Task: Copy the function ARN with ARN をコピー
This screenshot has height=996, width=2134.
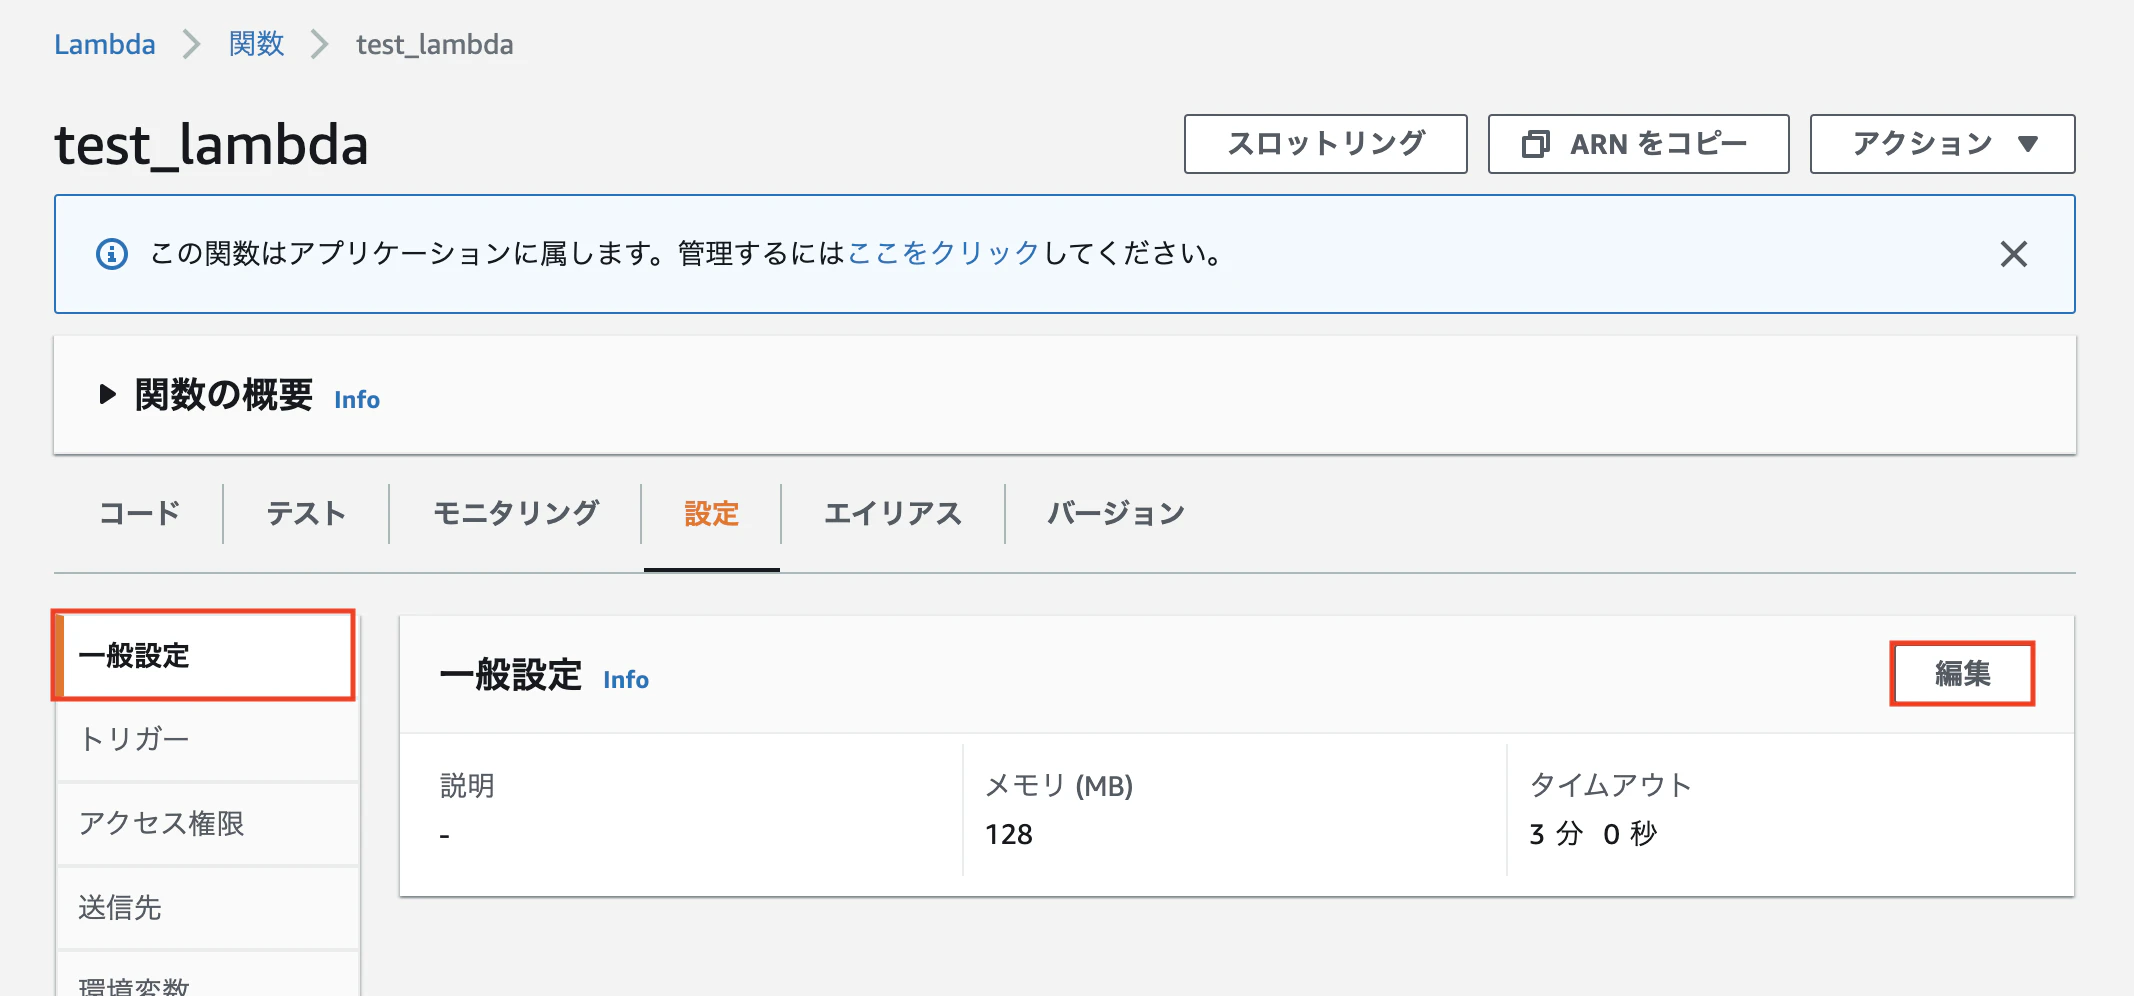Action: 1638,144
